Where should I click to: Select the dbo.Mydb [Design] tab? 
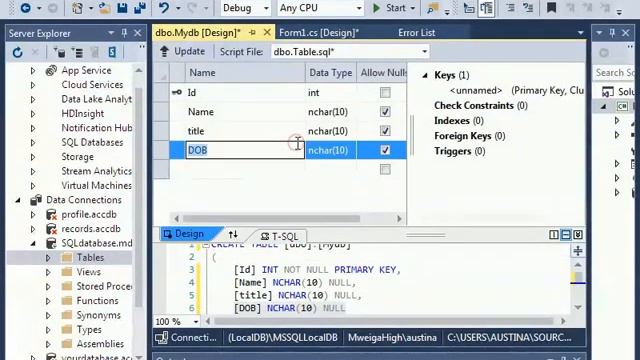tap(198, 33)
